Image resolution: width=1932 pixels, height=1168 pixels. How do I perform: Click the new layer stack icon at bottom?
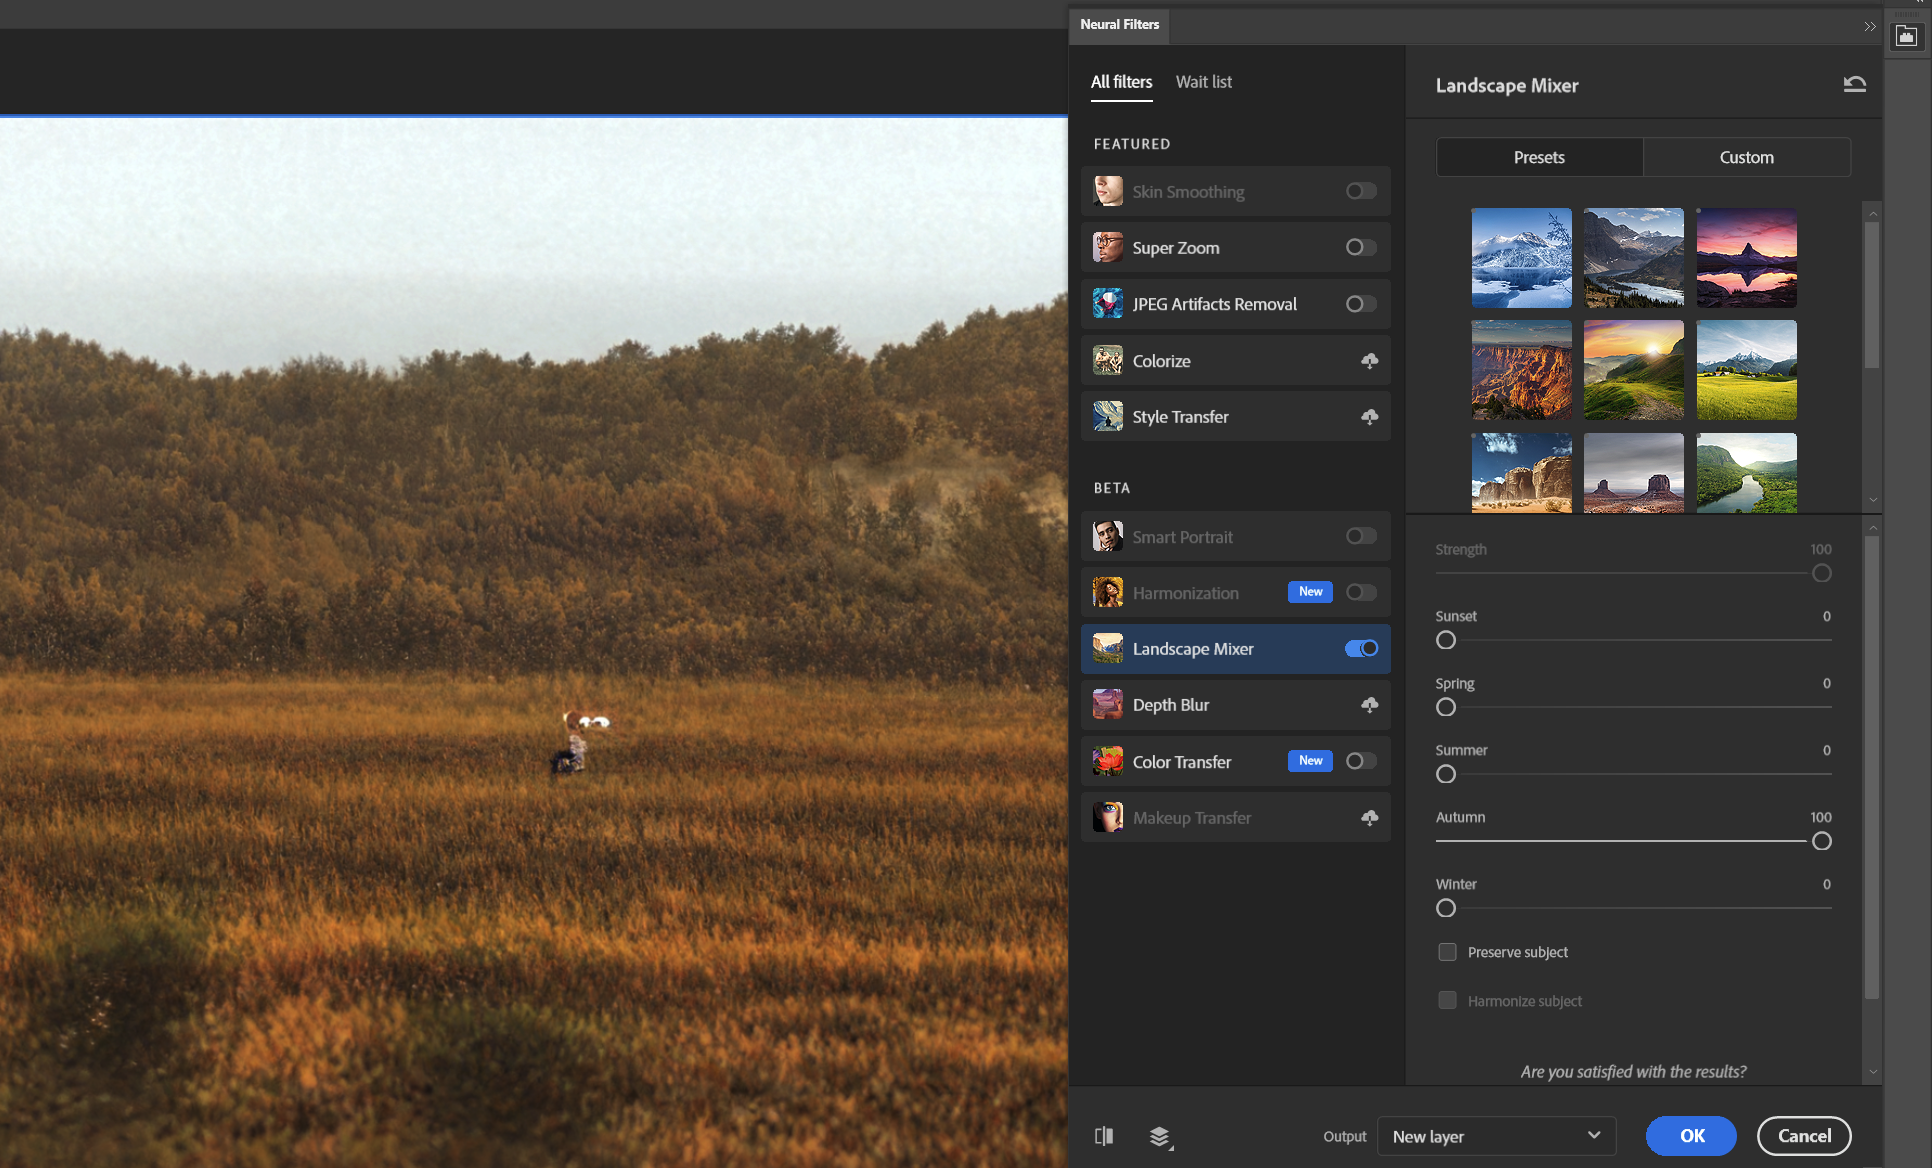pyautogui.click(x=1159, y=1136)
